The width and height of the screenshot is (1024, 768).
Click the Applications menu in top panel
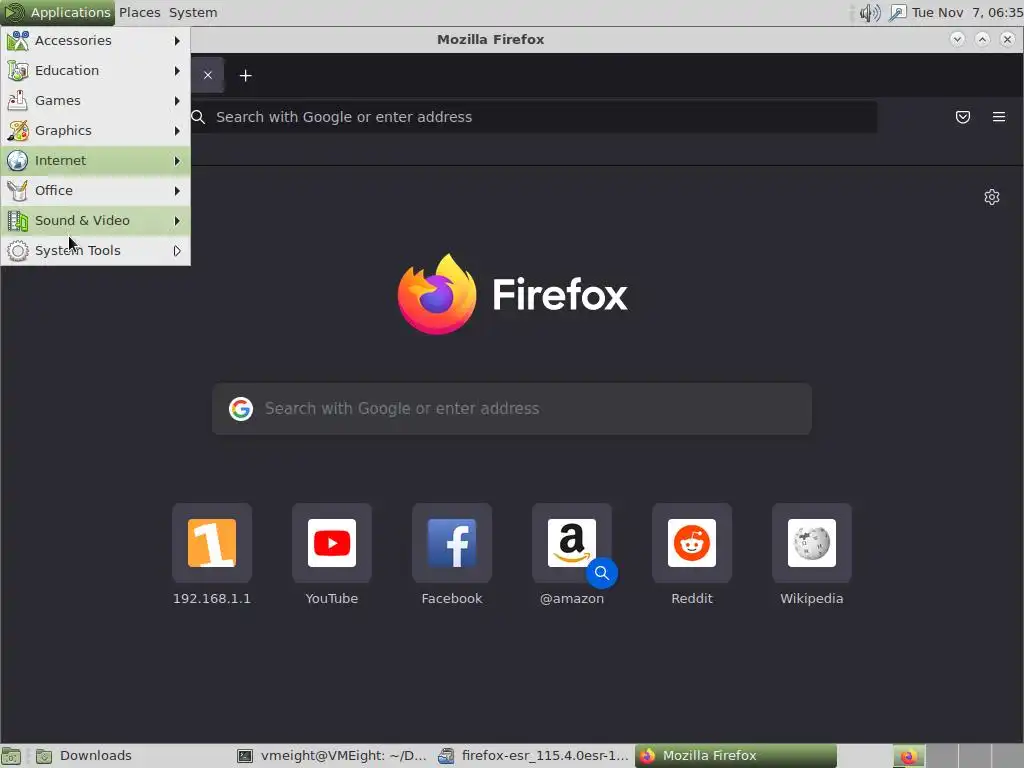pos(57,12)
